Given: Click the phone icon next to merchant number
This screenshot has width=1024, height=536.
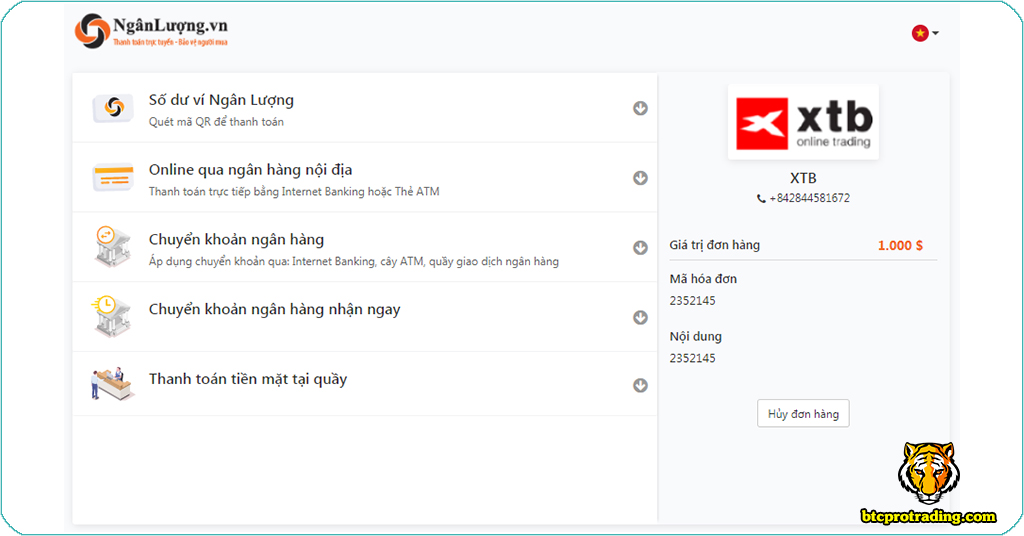Looking at the screenshot, I should pos(761,198).
